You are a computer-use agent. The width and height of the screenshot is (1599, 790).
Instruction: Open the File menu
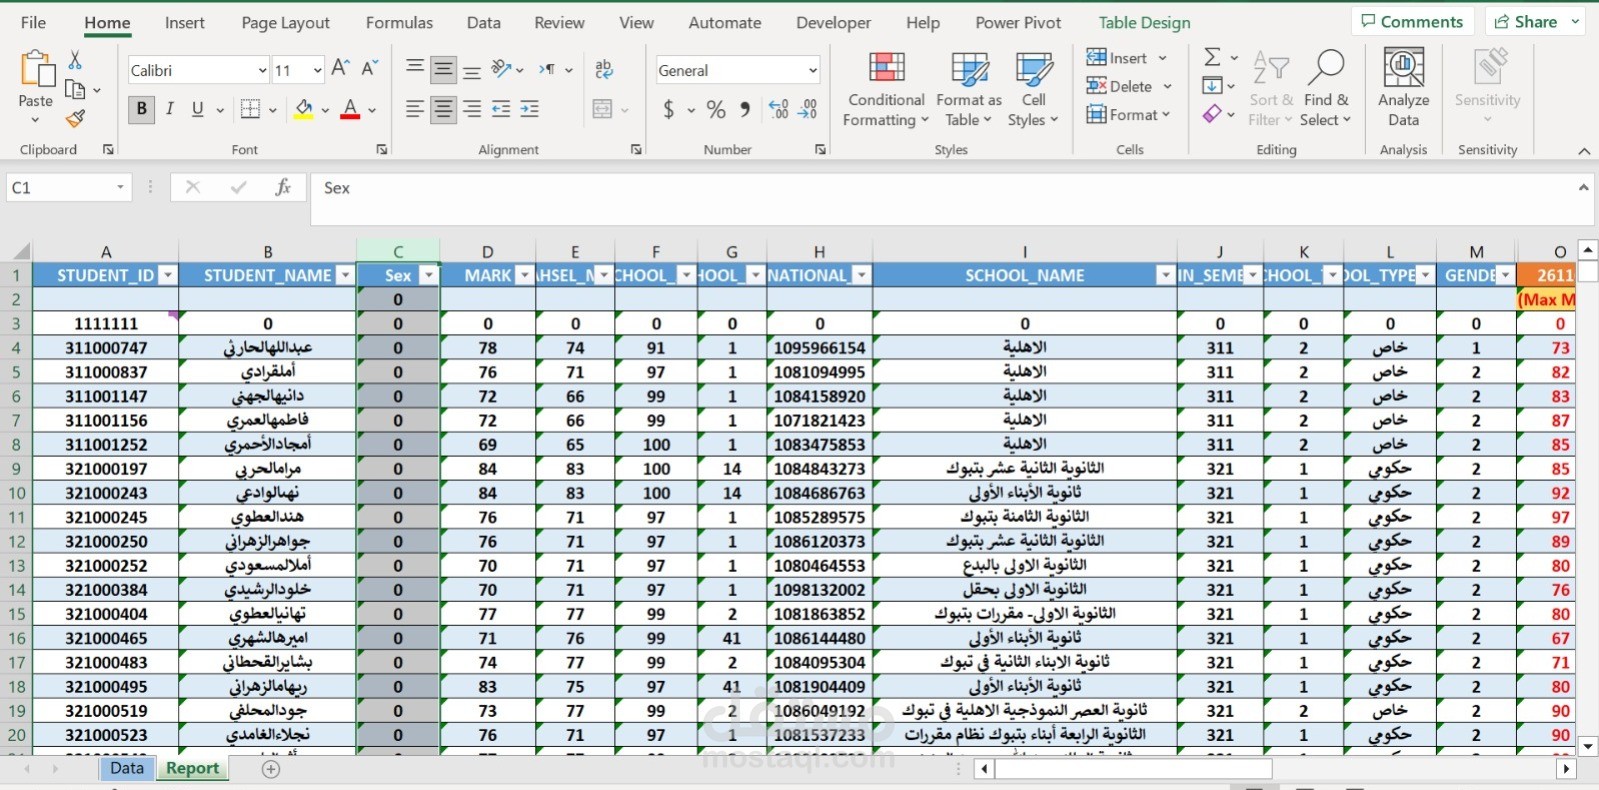[33, 22]
